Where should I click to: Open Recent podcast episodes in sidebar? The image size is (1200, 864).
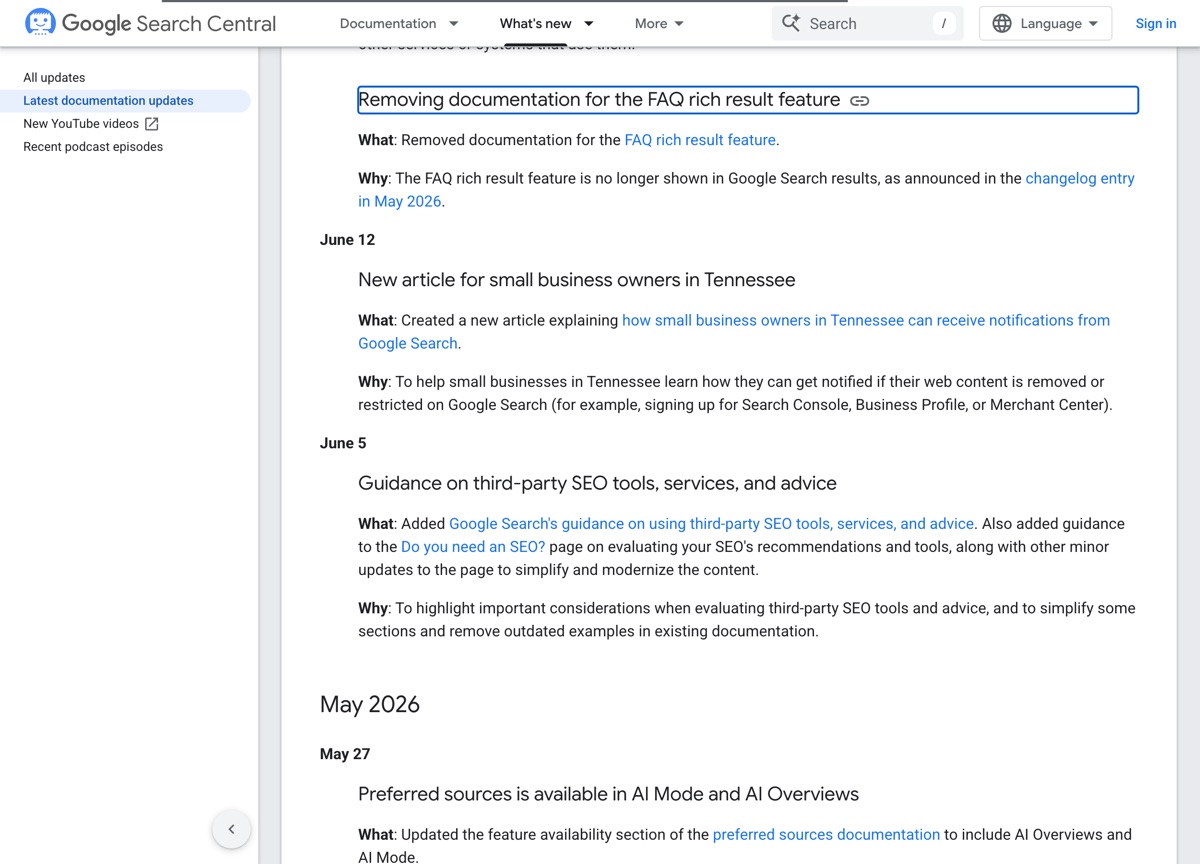coord(93,147)
